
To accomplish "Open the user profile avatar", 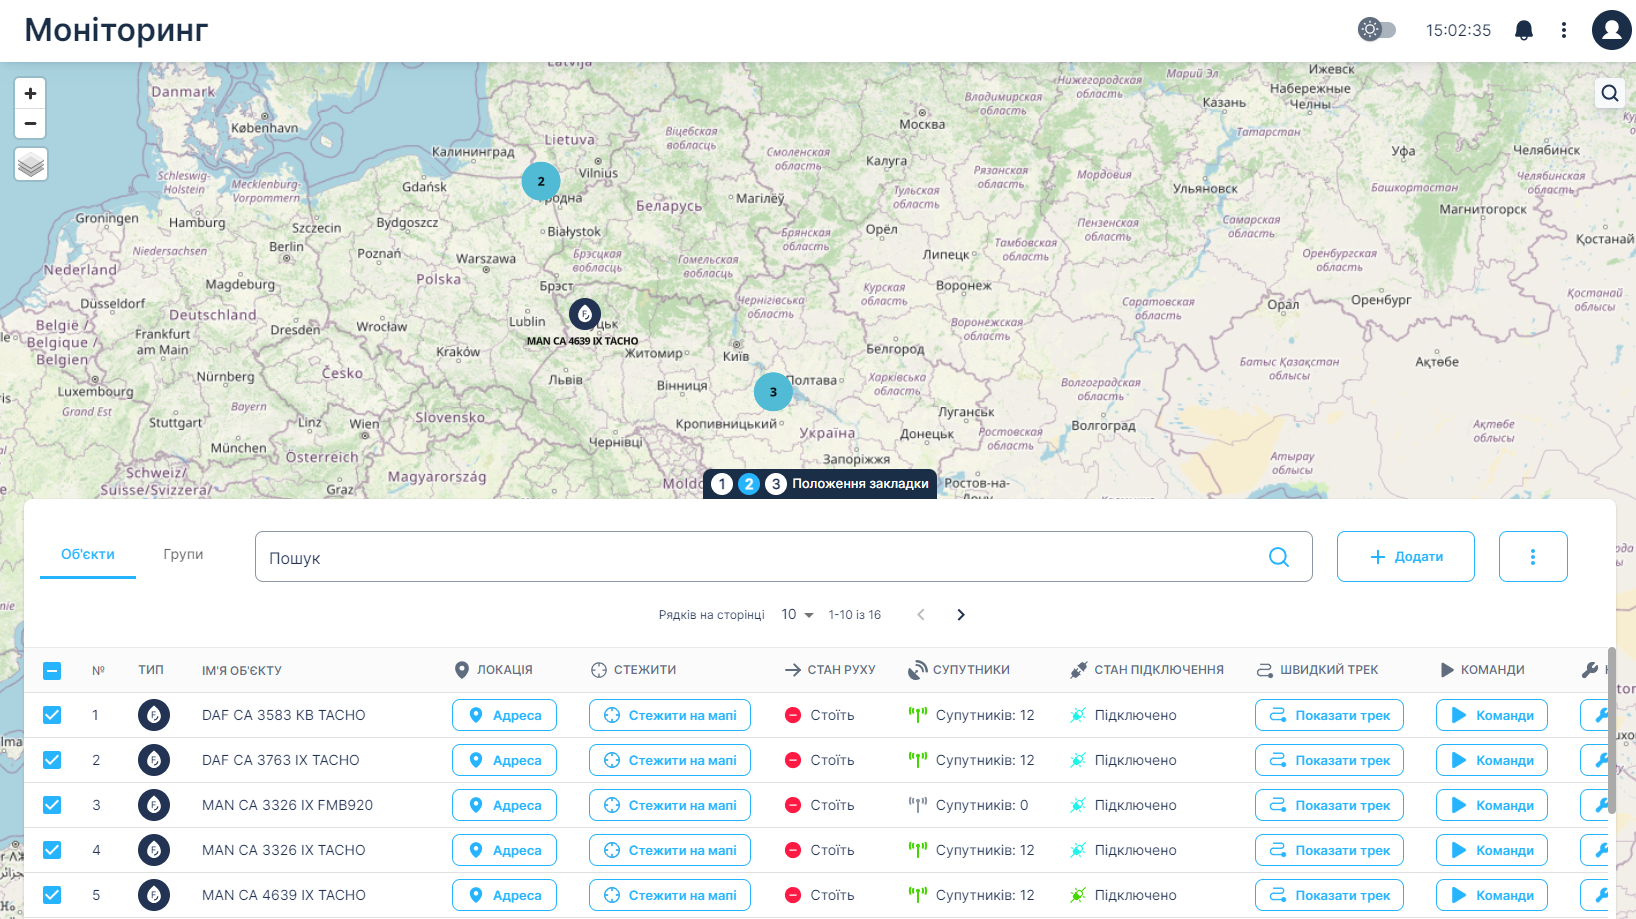I will tap(1611, 30).
